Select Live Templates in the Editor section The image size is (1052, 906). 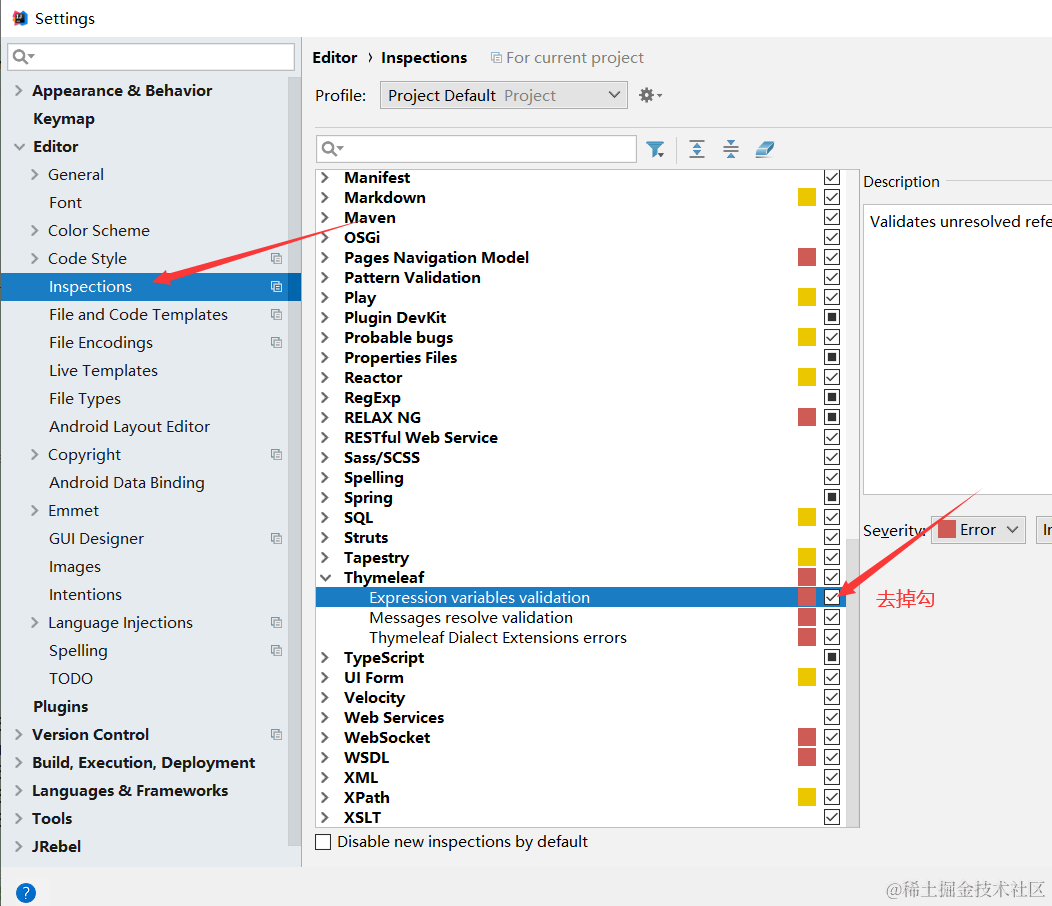pos(103,370)
